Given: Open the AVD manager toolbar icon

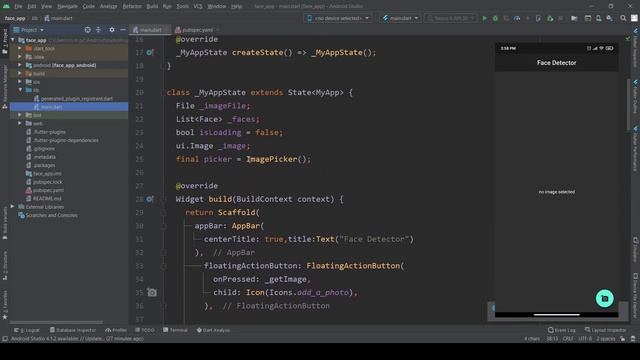Looking at the screenshot, I should coord(598,18).
